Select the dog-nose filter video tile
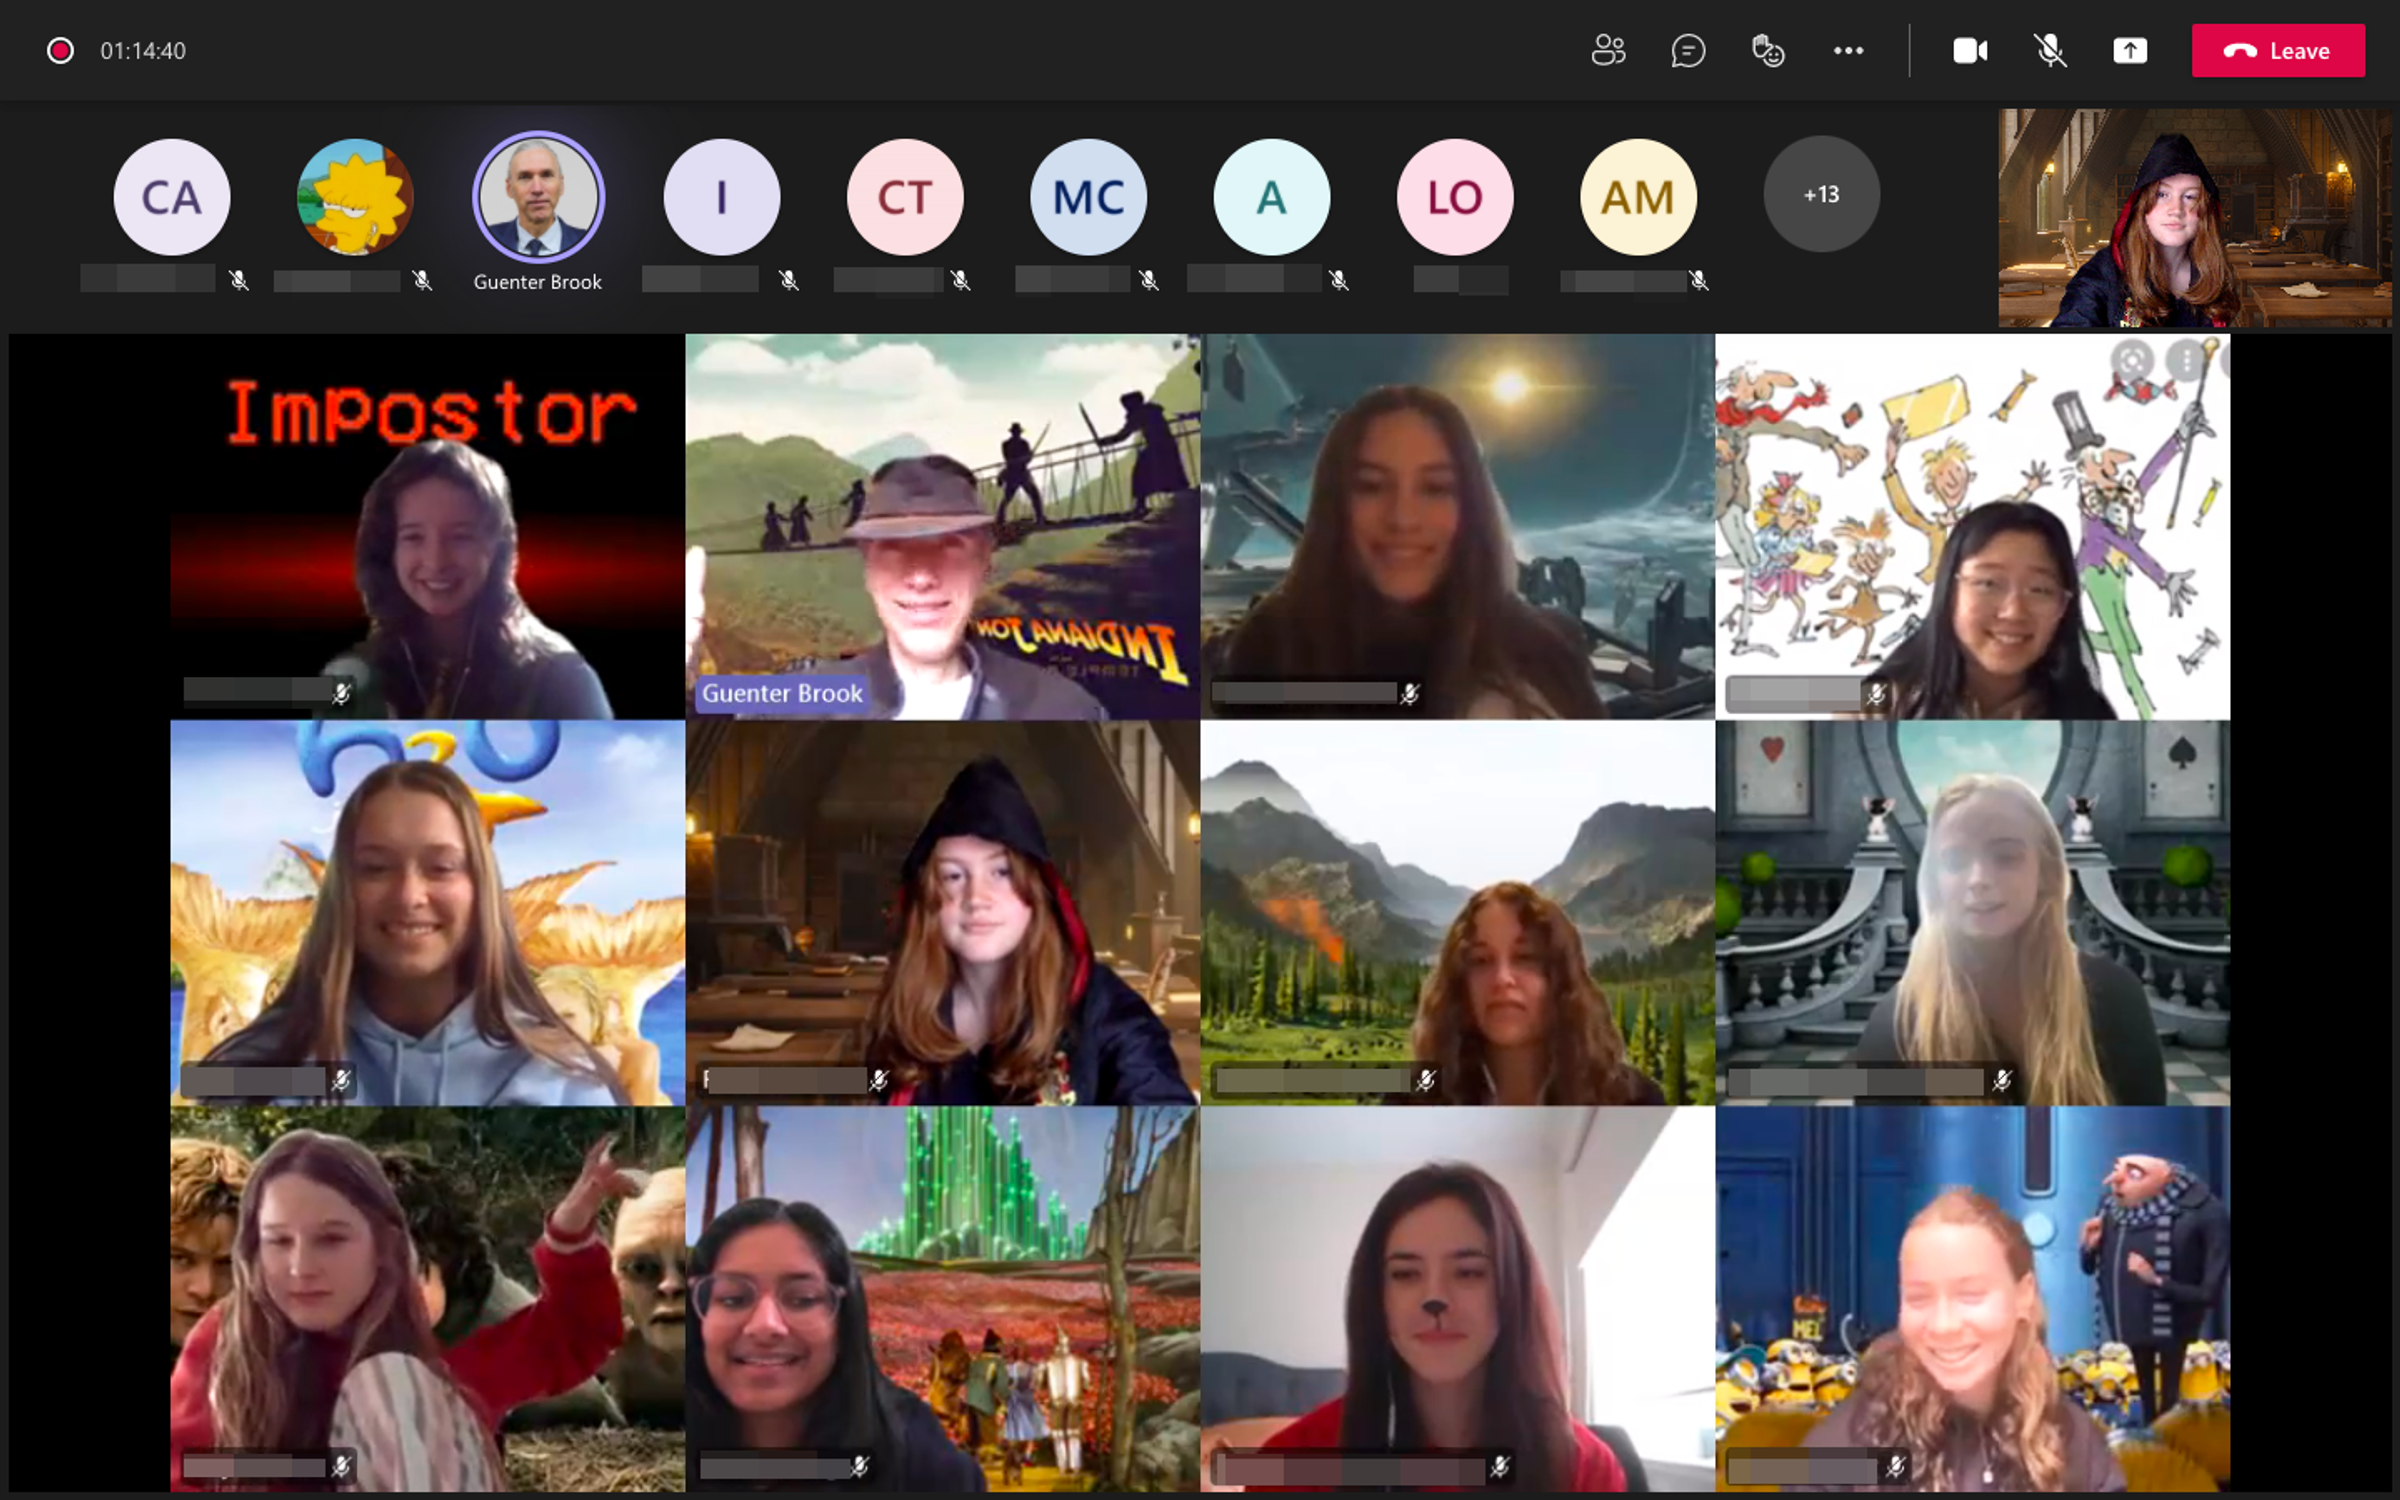 [1458, 1299]
